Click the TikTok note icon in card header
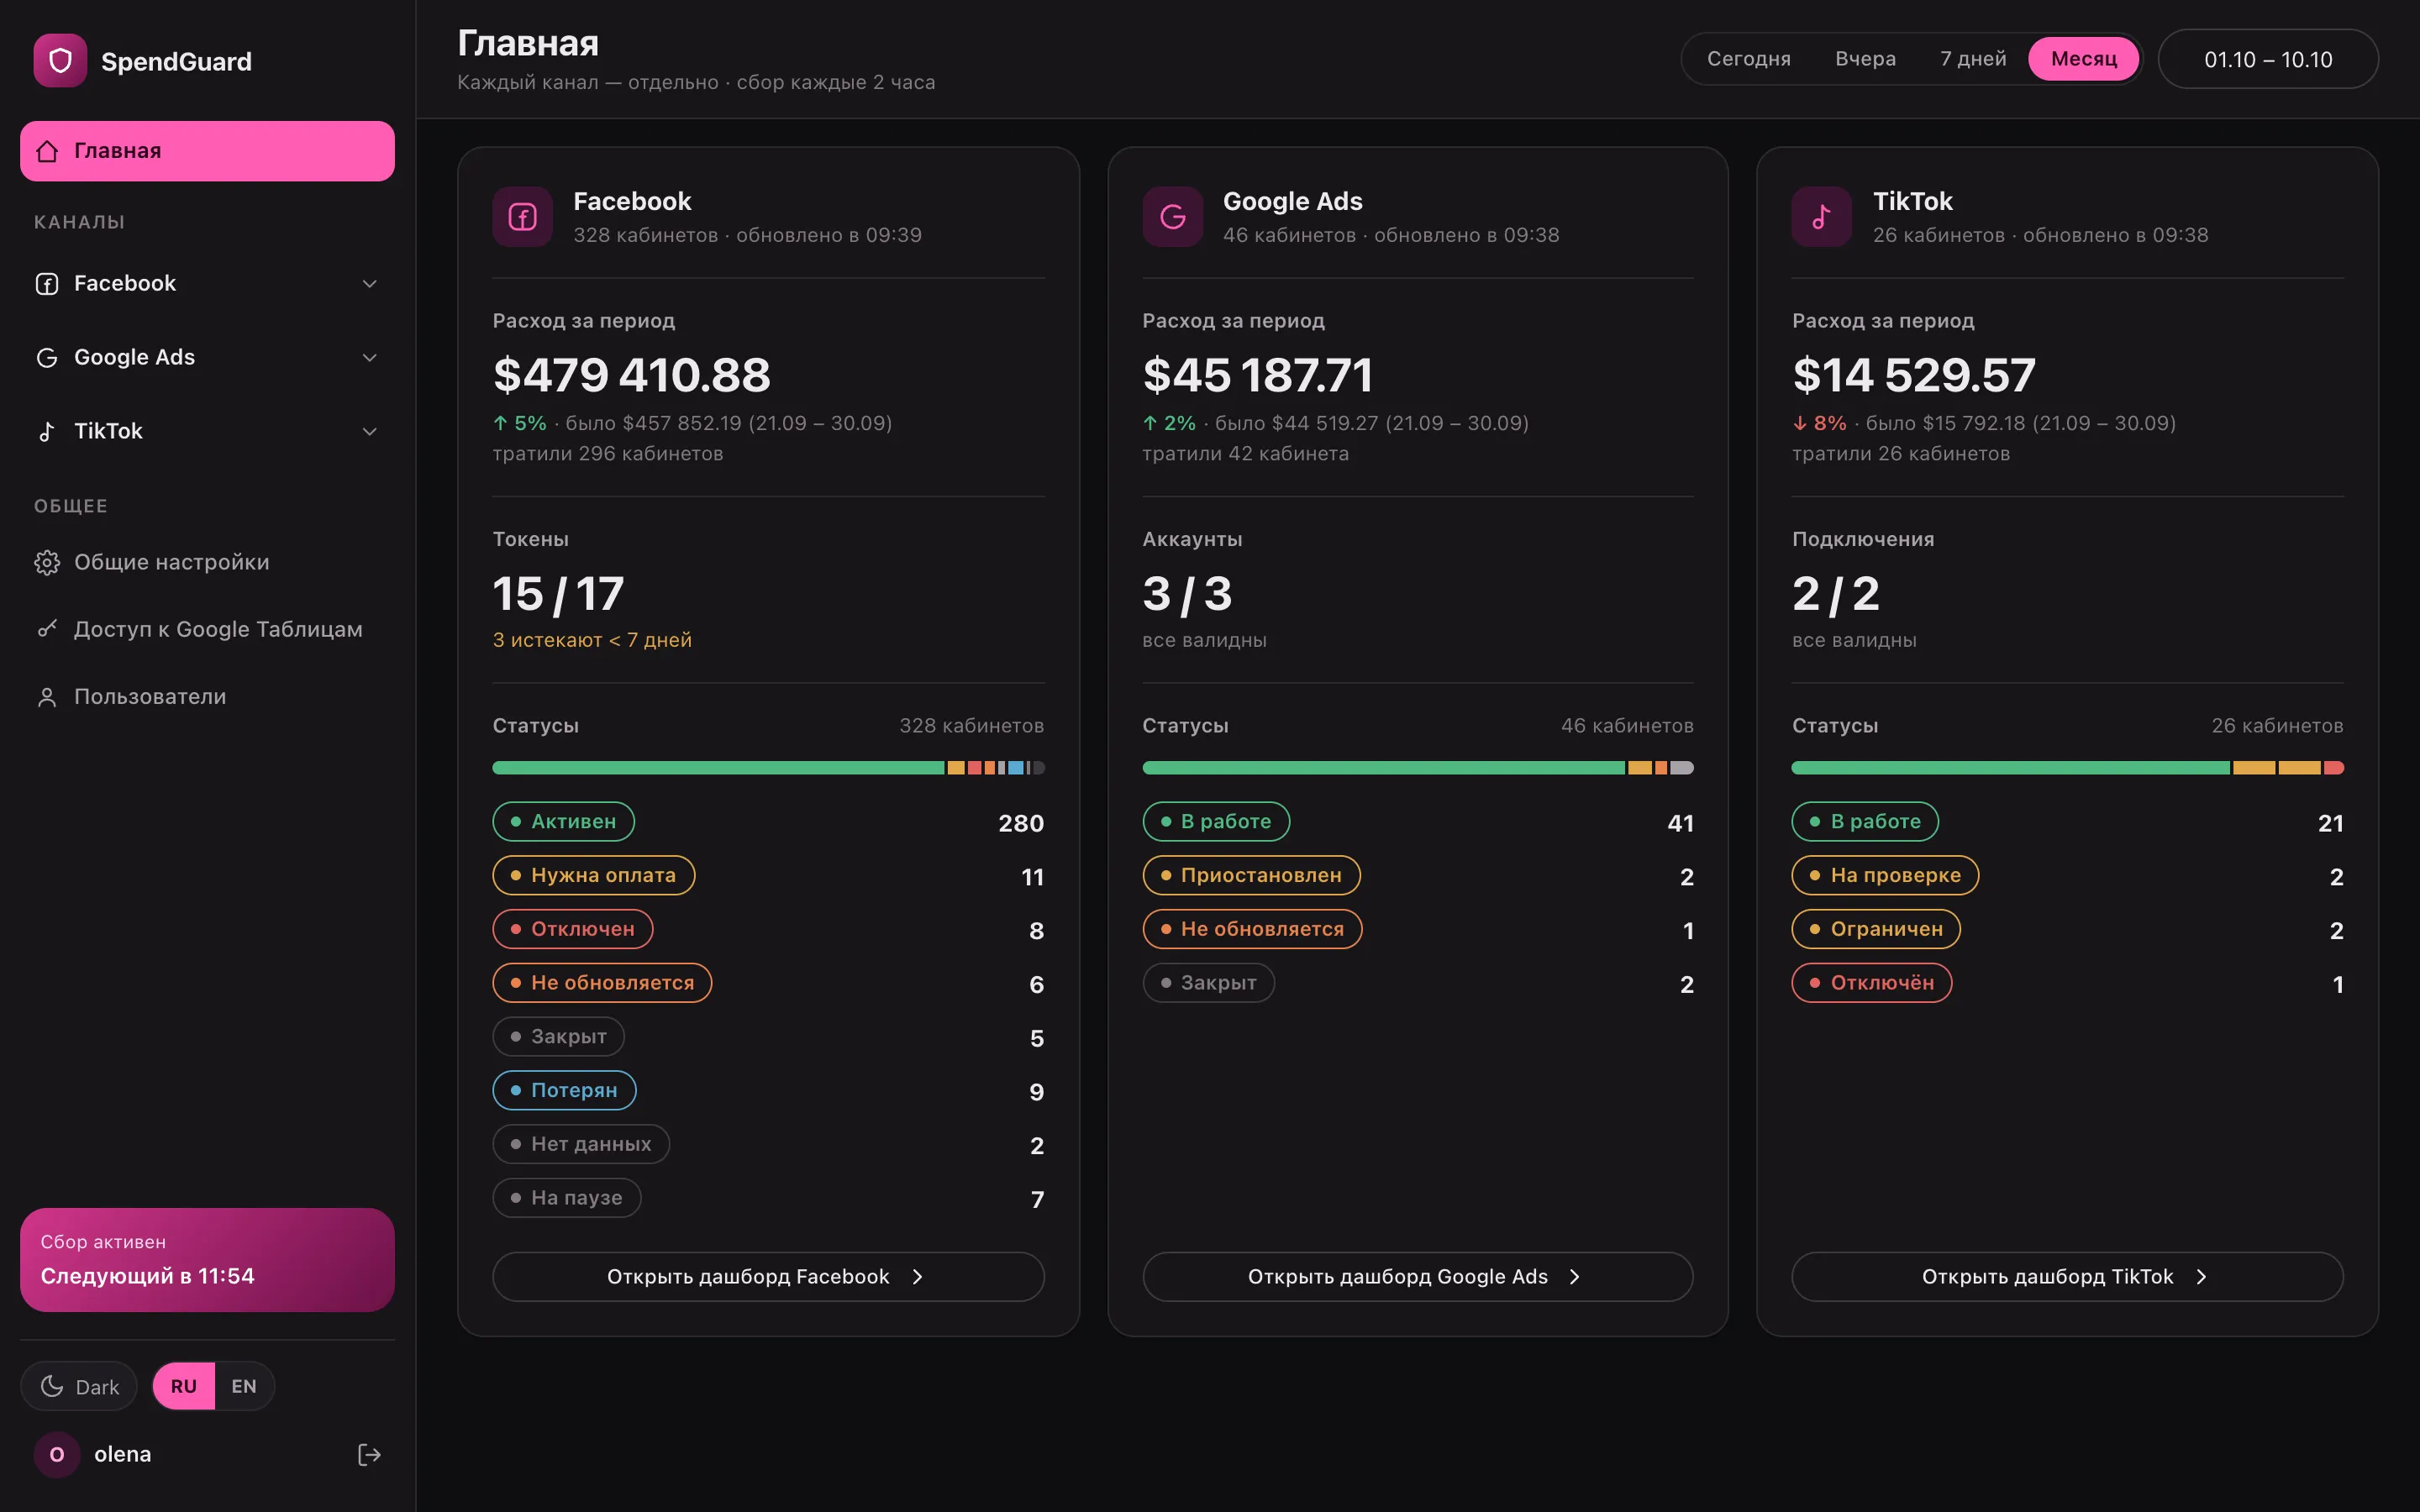The image size is (2420, 1512). pyautogui.click(x=1821, y=217)
